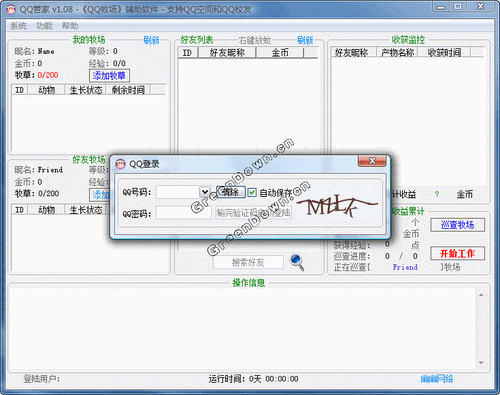Click the 清除 button
This screenshot has width=500, height=395.
tap(231, 192)
